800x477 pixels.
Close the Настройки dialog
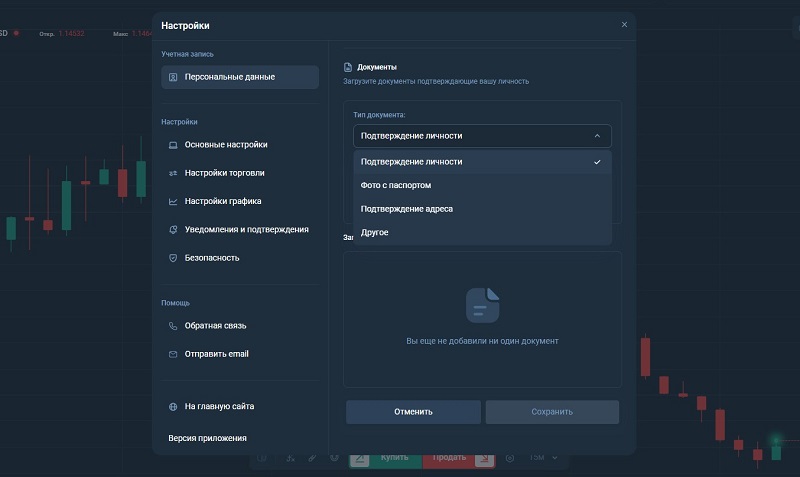pyautogui.click(x=624, y=24)
